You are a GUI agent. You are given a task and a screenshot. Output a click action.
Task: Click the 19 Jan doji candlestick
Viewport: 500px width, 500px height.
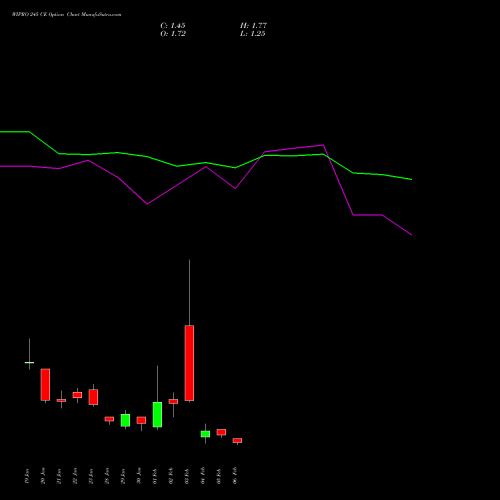coord(29,362)
